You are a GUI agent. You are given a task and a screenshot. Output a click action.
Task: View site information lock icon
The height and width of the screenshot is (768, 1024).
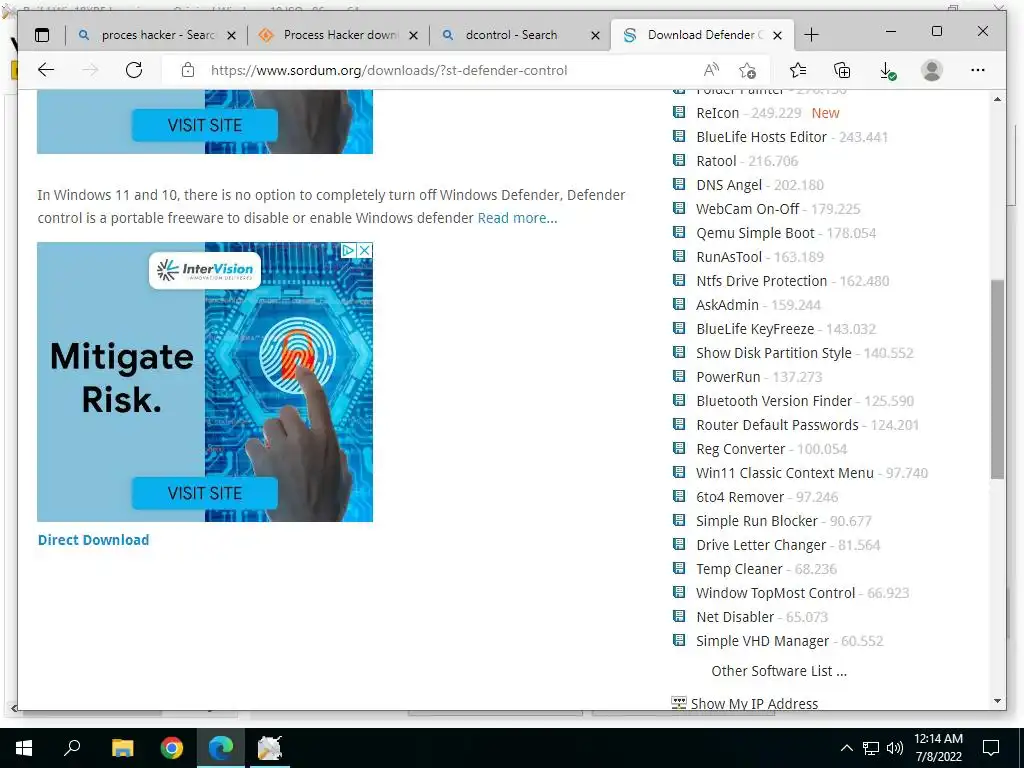187,70
